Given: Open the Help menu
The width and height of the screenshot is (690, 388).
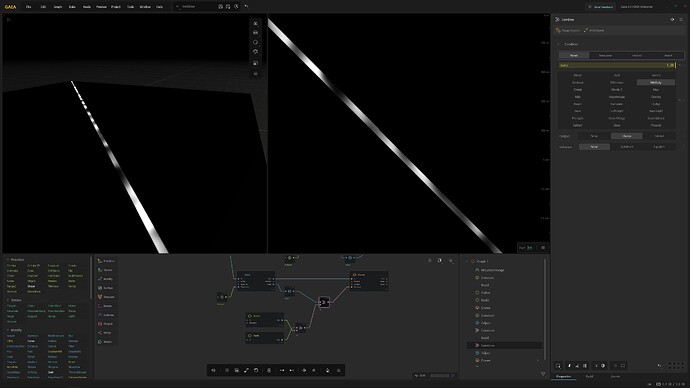Looking at the screenshot, I should tap(159, 7).
